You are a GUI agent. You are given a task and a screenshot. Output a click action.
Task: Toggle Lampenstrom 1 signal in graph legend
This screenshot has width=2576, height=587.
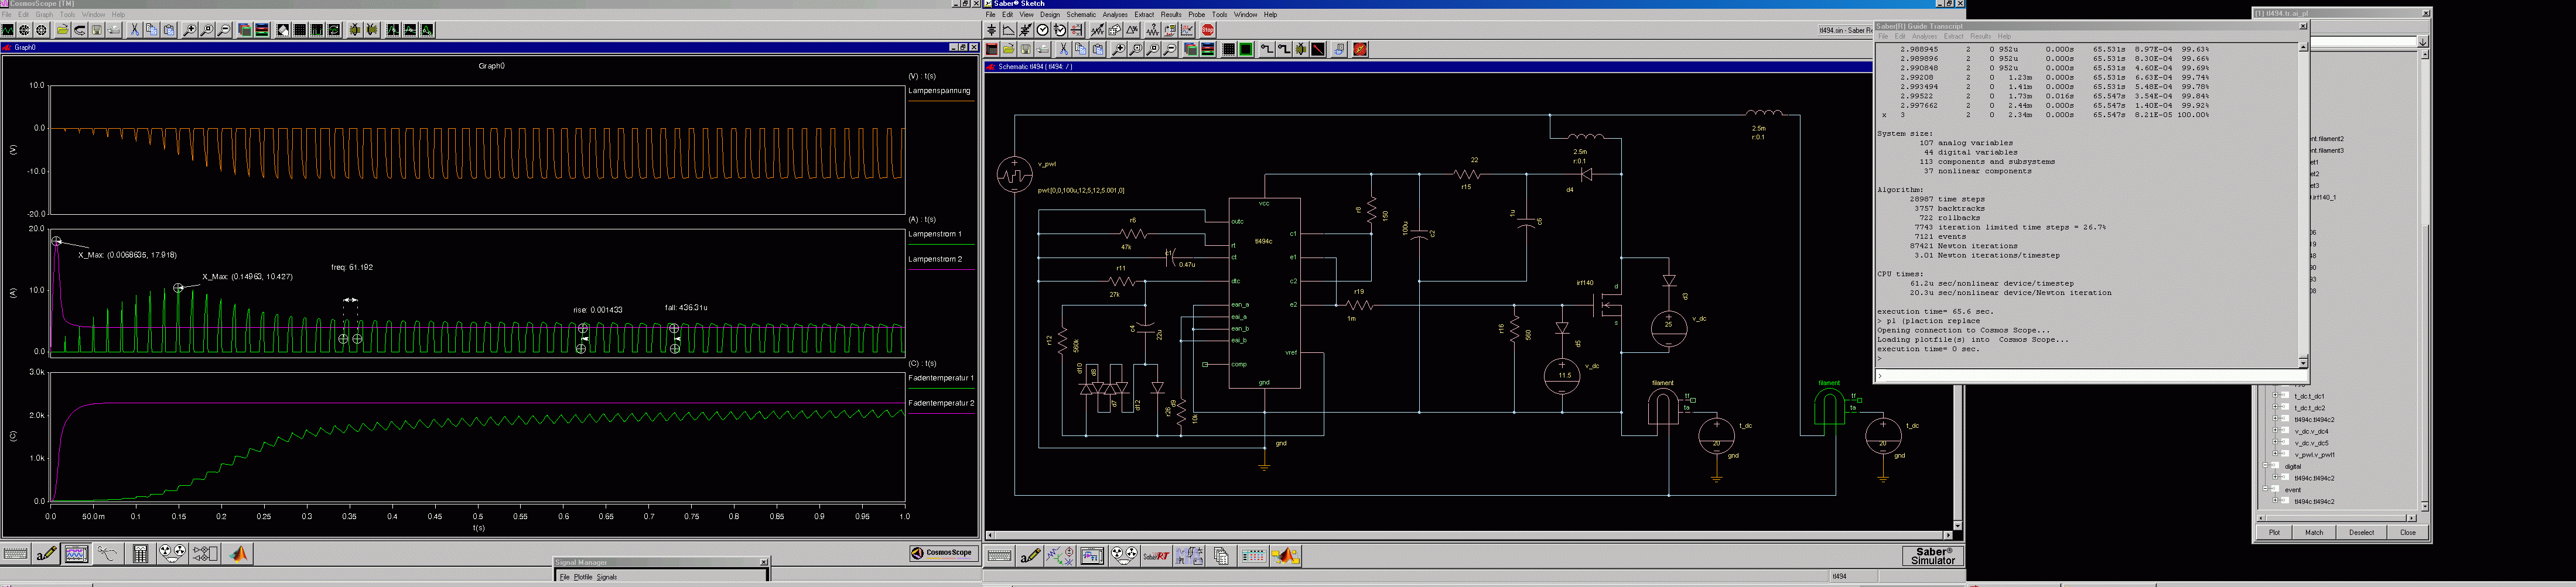[x=934, y=234]
